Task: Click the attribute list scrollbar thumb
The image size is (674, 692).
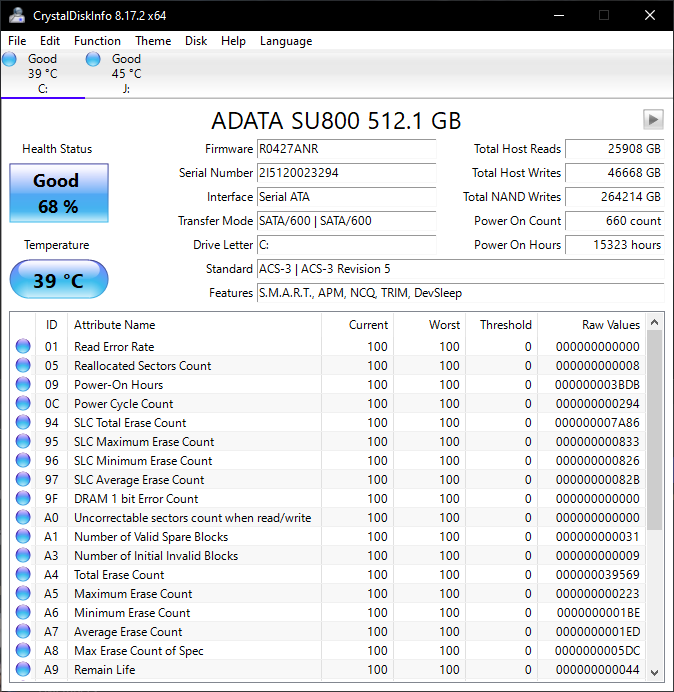Action: [655, 430]
